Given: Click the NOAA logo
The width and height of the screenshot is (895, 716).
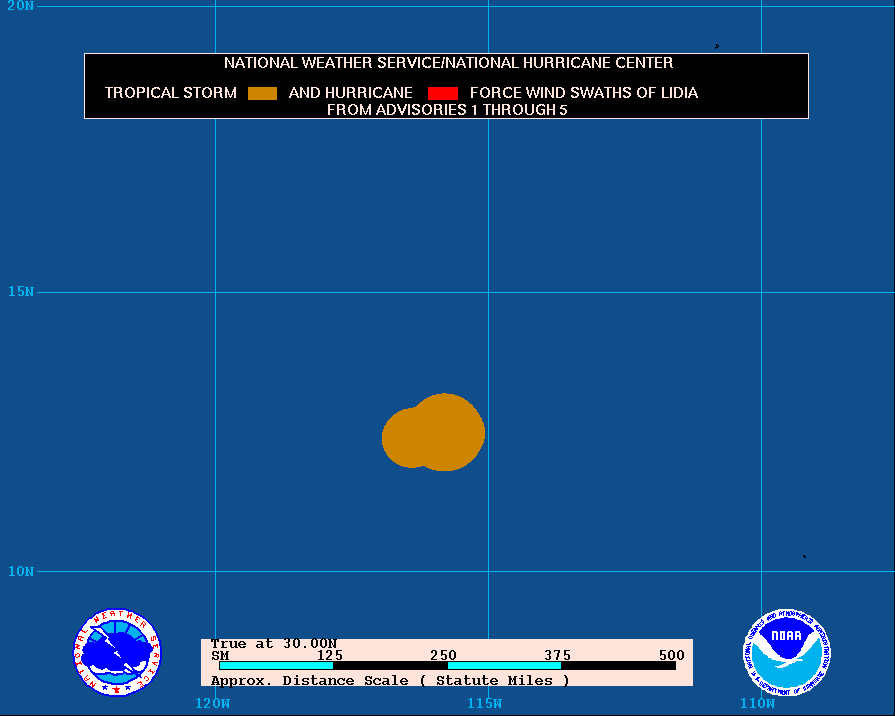Looking at the screenshot, I should coord(787,652).
